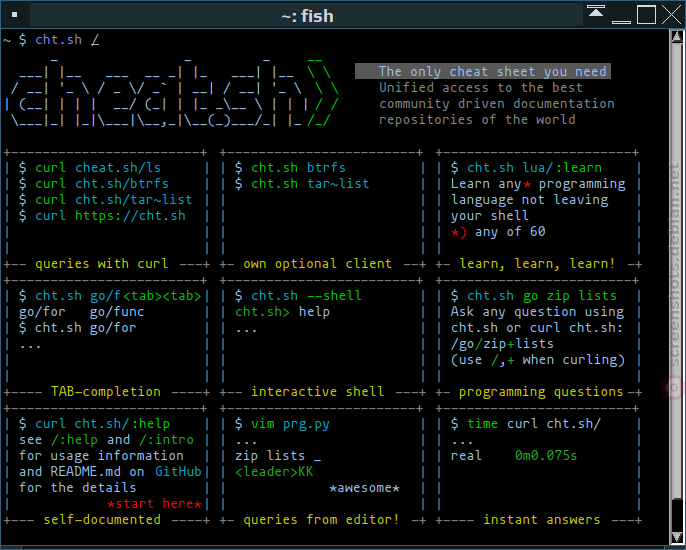Click the 'queries with curl' caption
Viewport: 686px width, 550px height.
coord(102,264)
